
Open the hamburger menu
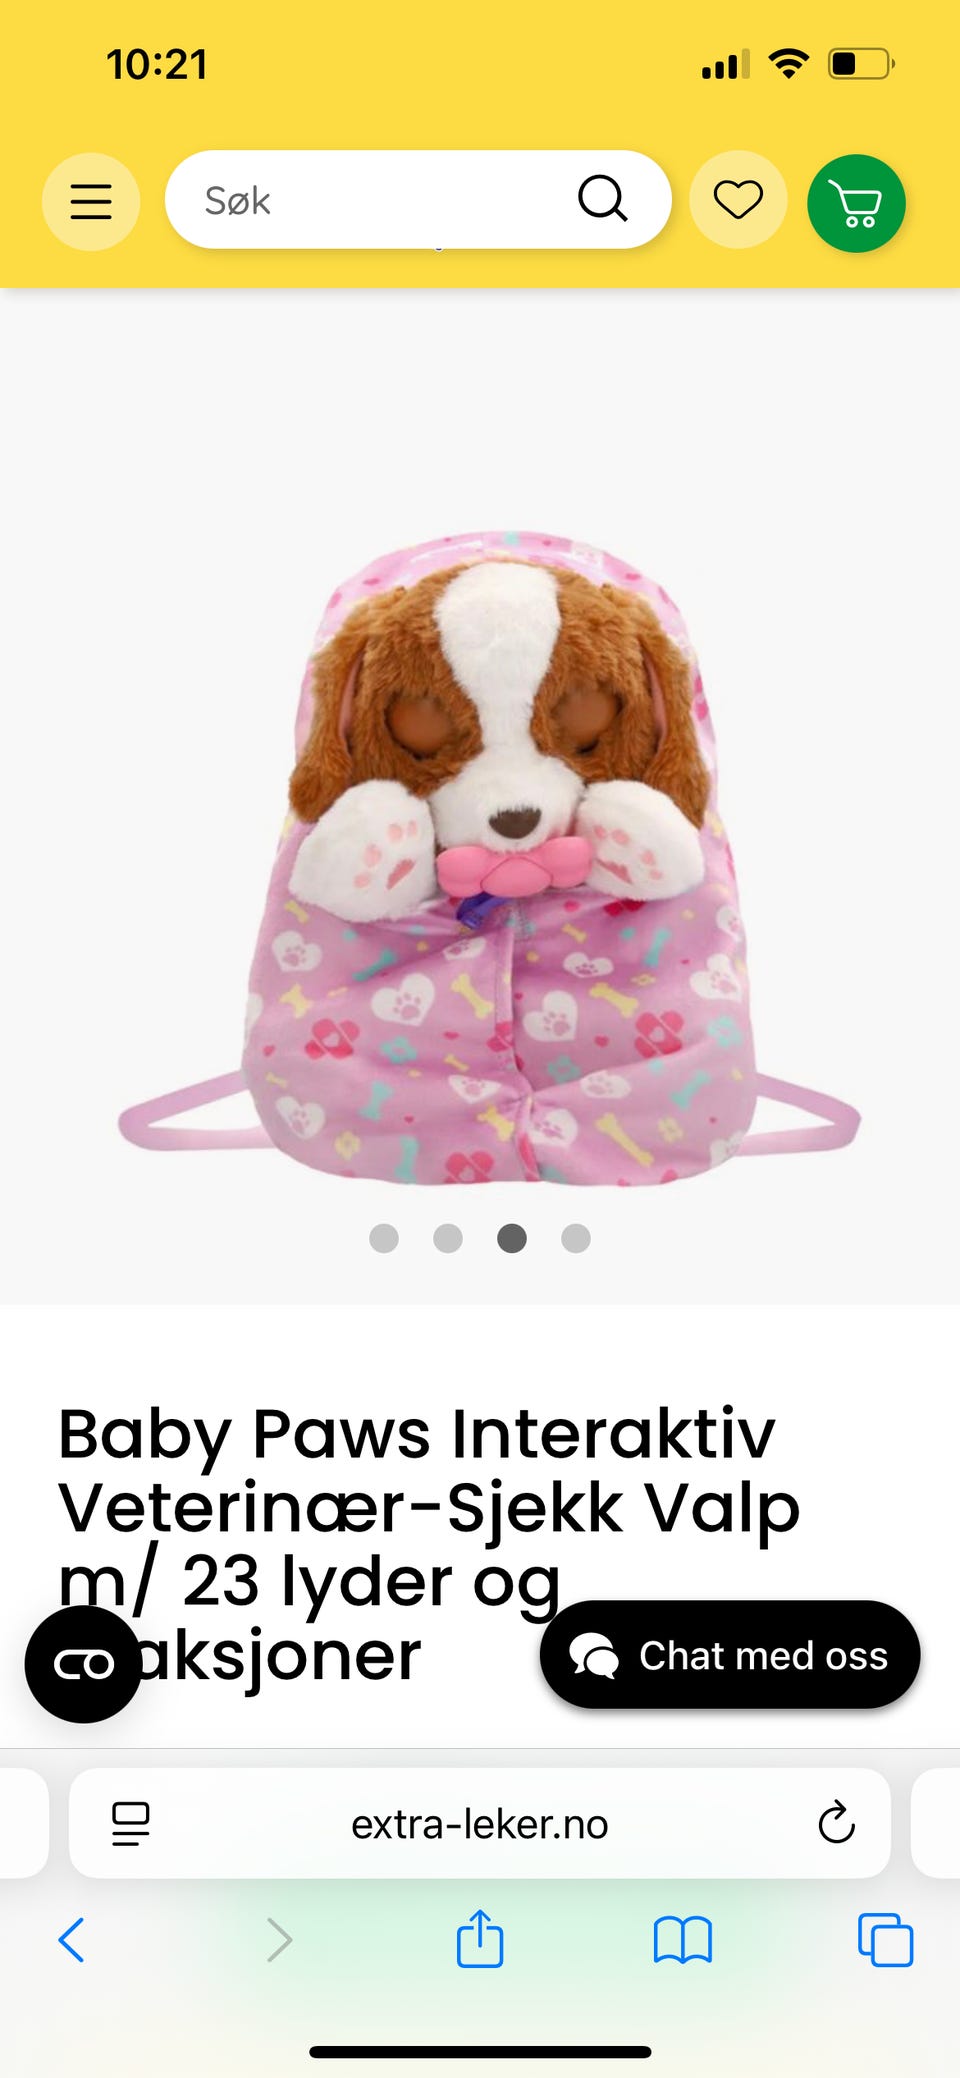tap(90, 201)
